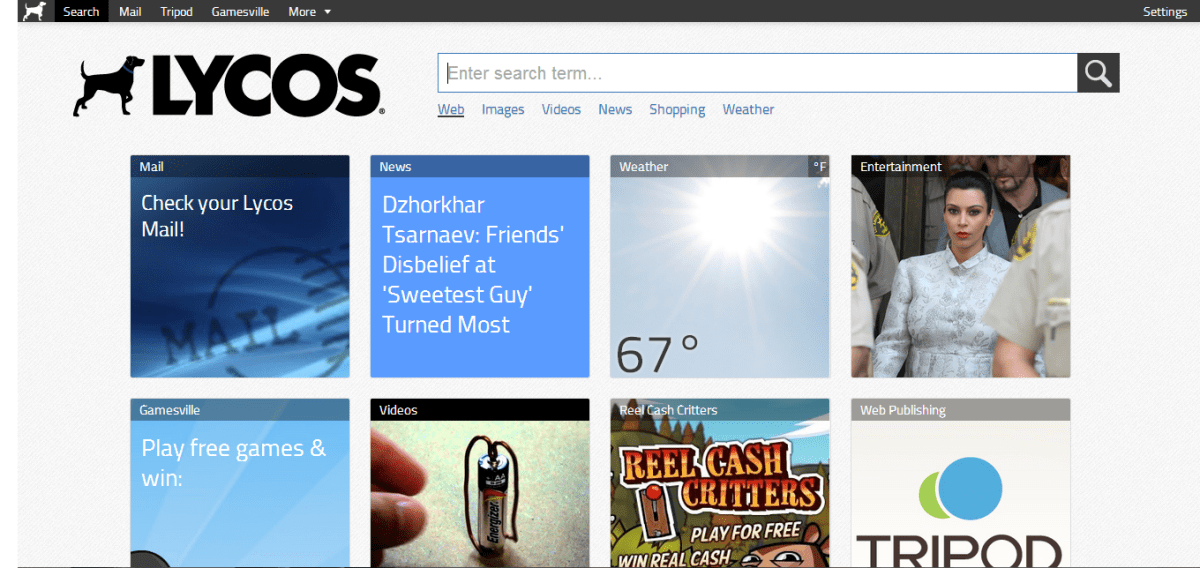This screenshot has width=1200, height=568.
Task: Click the Enter search term input field
Action: (x=757, y=73)
